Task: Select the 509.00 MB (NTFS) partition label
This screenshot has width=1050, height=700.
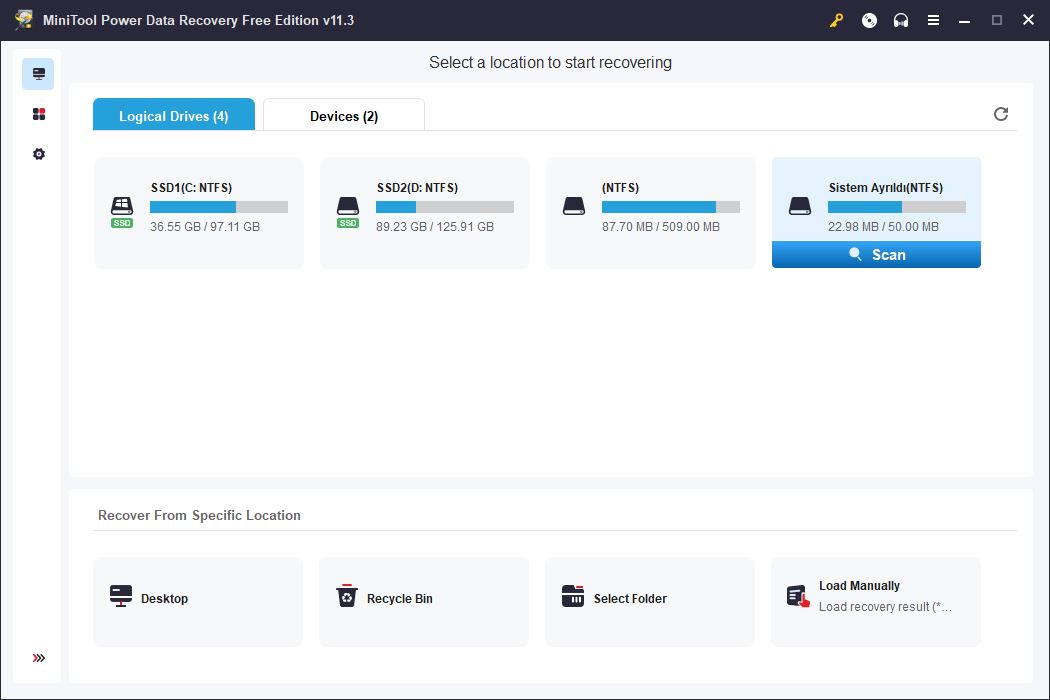Action: point(620,188)
